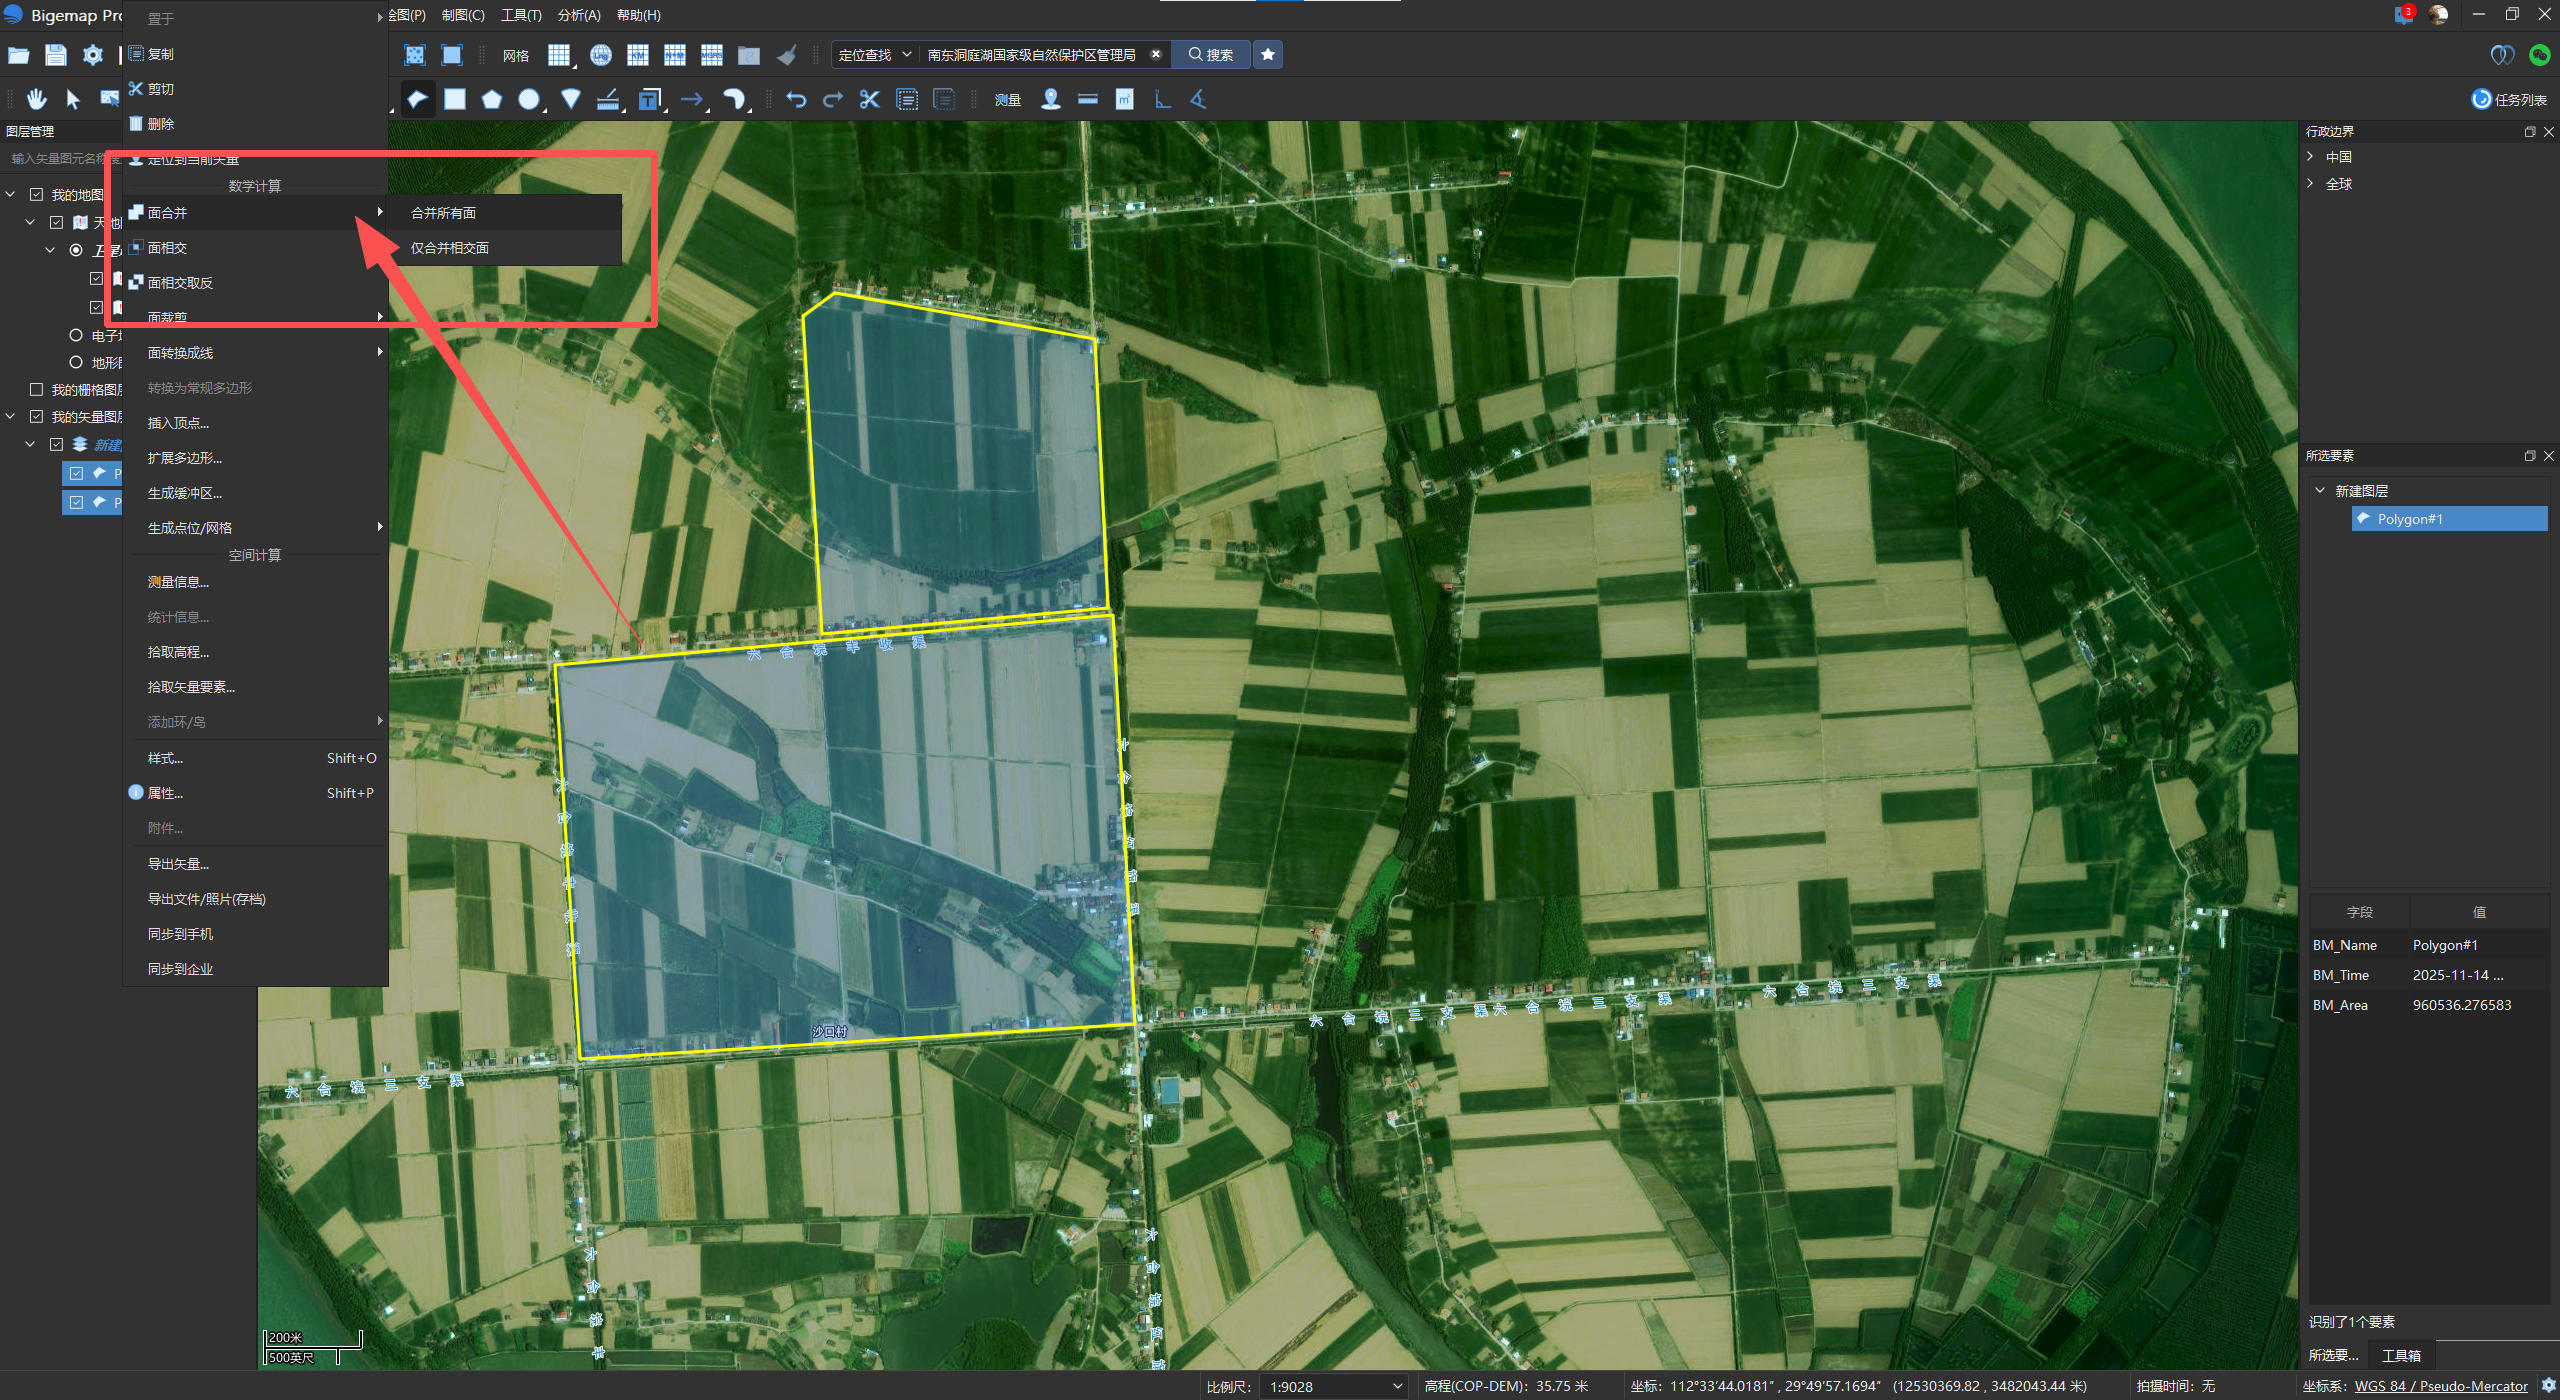Click the Lng globe grid icon
The height and width of the screenshot is (1400, 2560).
[601, 55]
